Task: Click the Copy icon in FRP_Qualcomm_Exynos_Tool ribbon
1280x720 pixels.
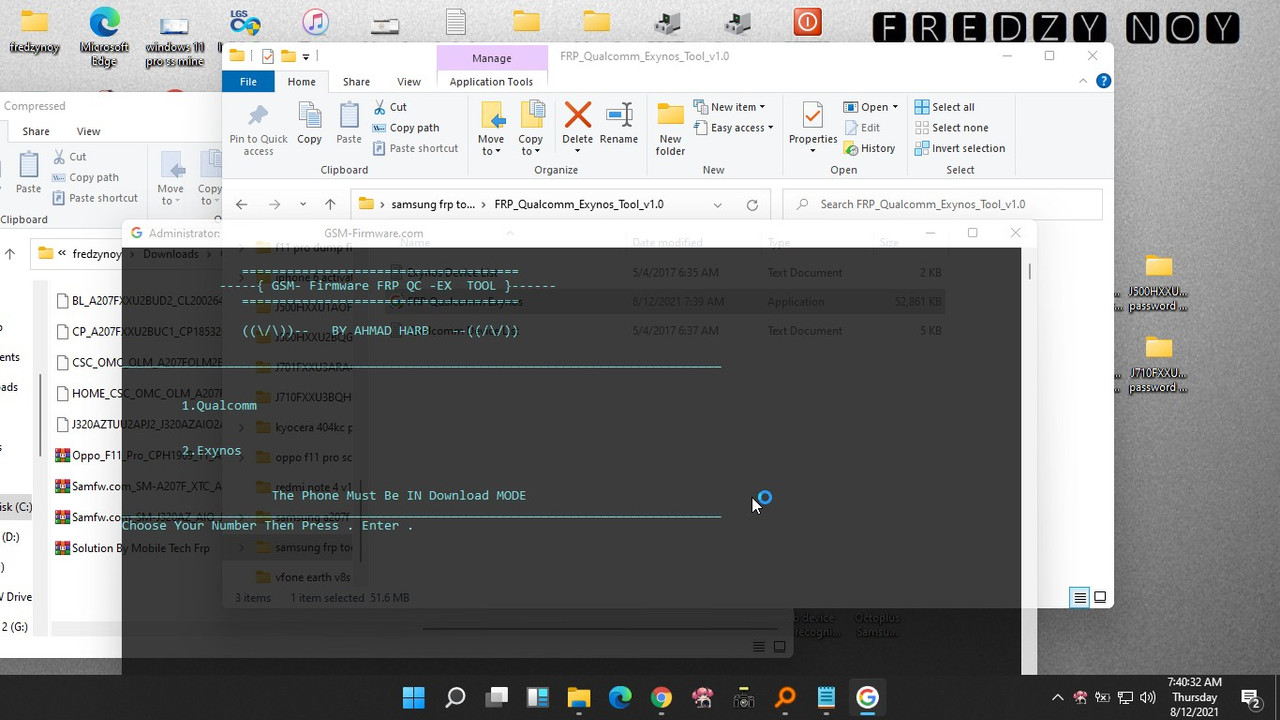Action: (x=310, y=124)
